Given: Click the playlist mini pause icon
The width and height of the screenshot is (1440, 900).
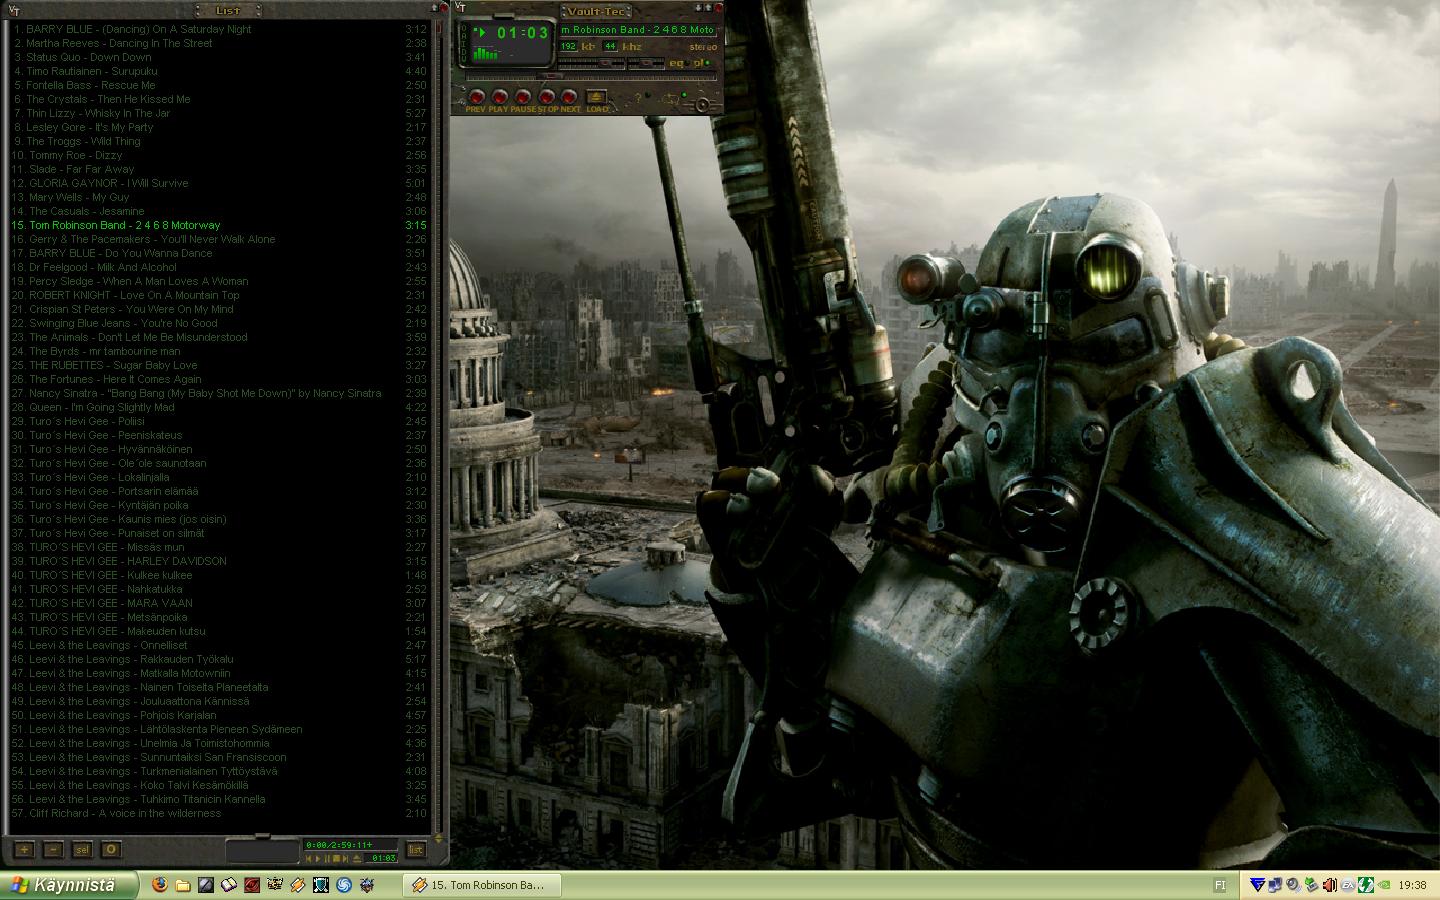Looking at the screenshot, I should pyautogui.click(x=327, y=859).
